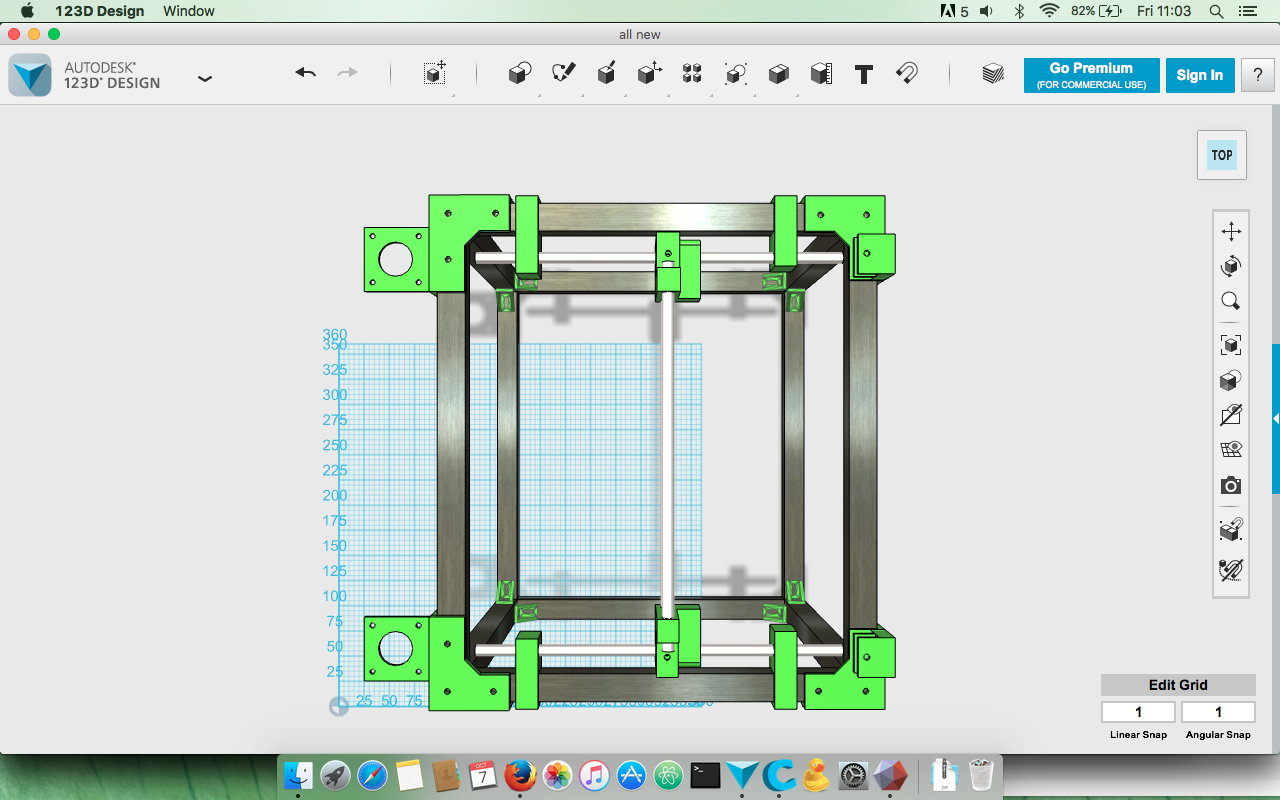The image size is (1280, 800).
Task: Open the Sketch tool
Action: click(x=564, y=73)
